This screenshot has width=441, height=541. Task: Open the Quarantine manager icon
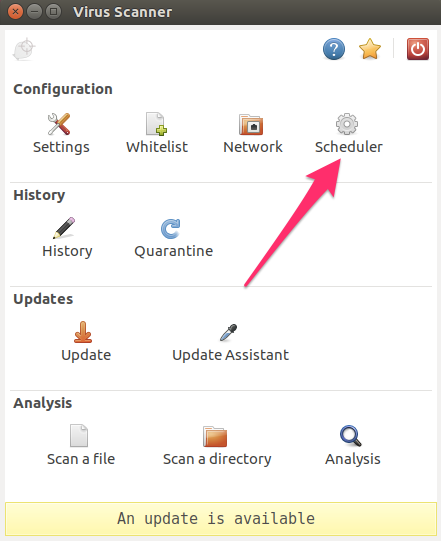pos(170,228)
